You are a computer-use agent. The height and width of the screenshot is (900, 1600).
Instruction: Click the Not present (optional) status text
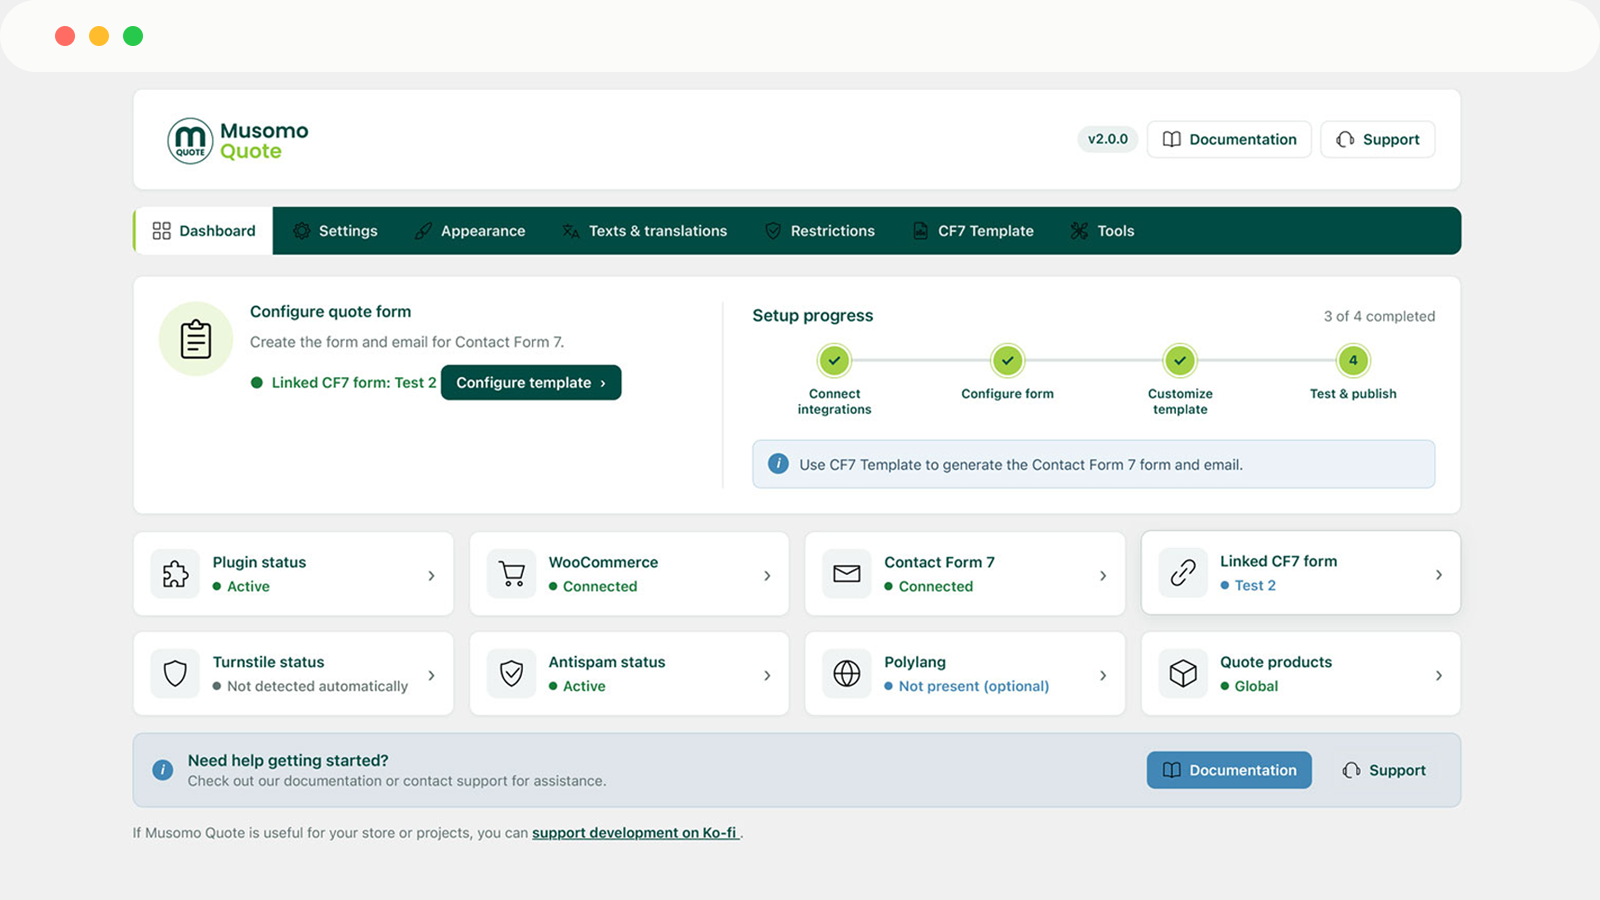[974, 686]
